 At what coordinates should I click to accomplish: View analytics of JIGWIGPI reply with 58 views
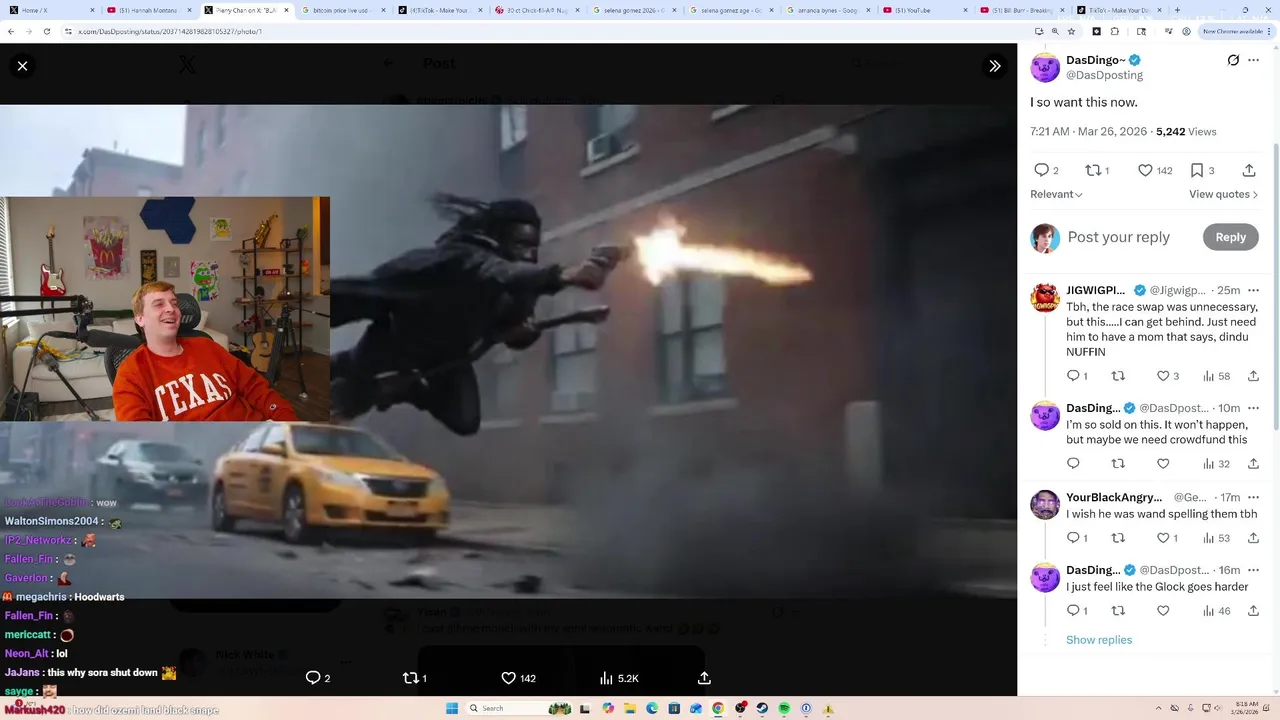point(1216,376)
